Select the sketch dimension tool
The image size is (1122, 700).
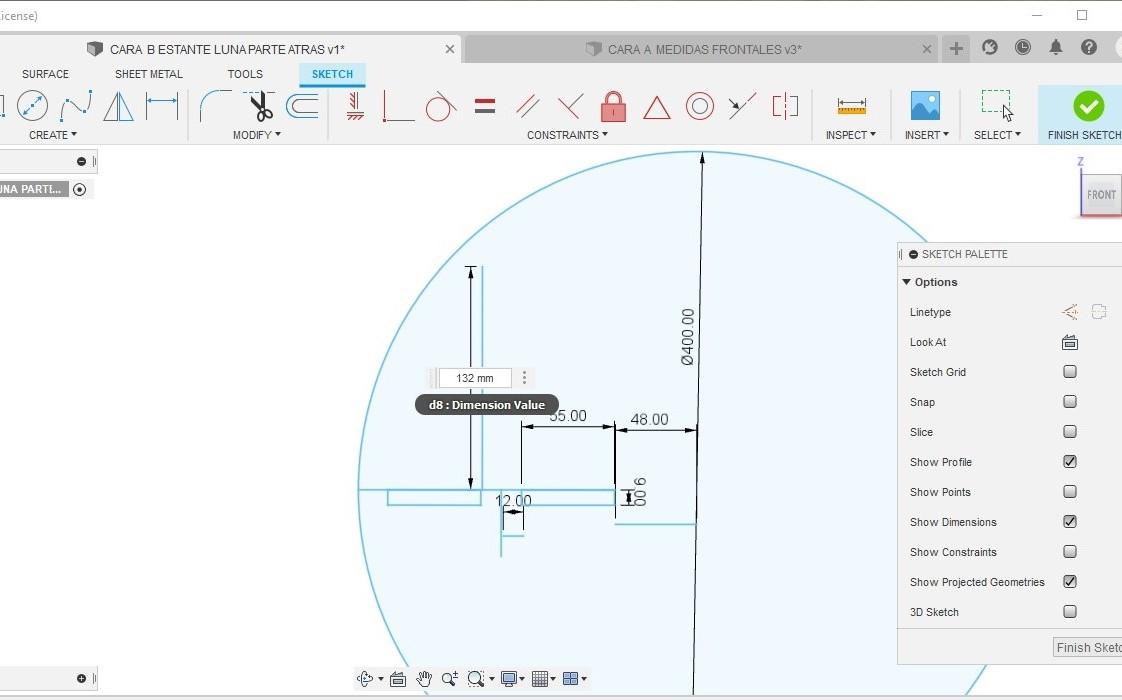pos(162,106)
